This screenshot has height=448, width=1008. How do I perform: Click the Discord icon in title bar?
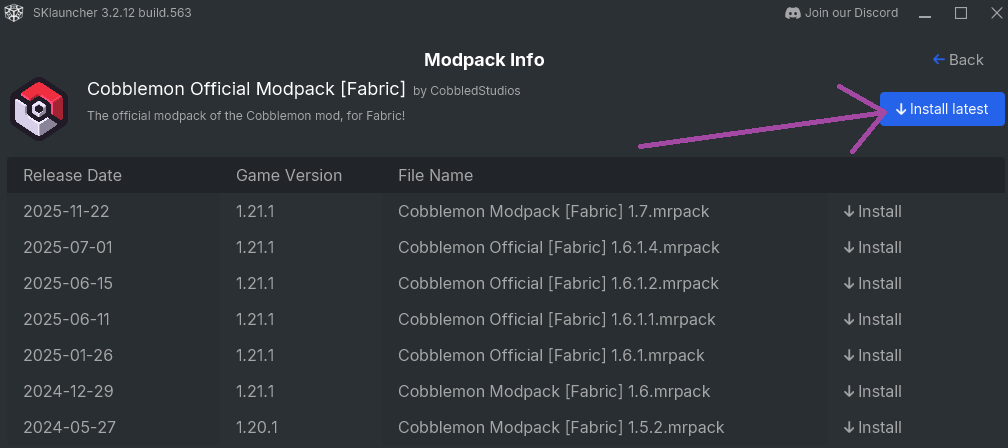click(792, 13)
